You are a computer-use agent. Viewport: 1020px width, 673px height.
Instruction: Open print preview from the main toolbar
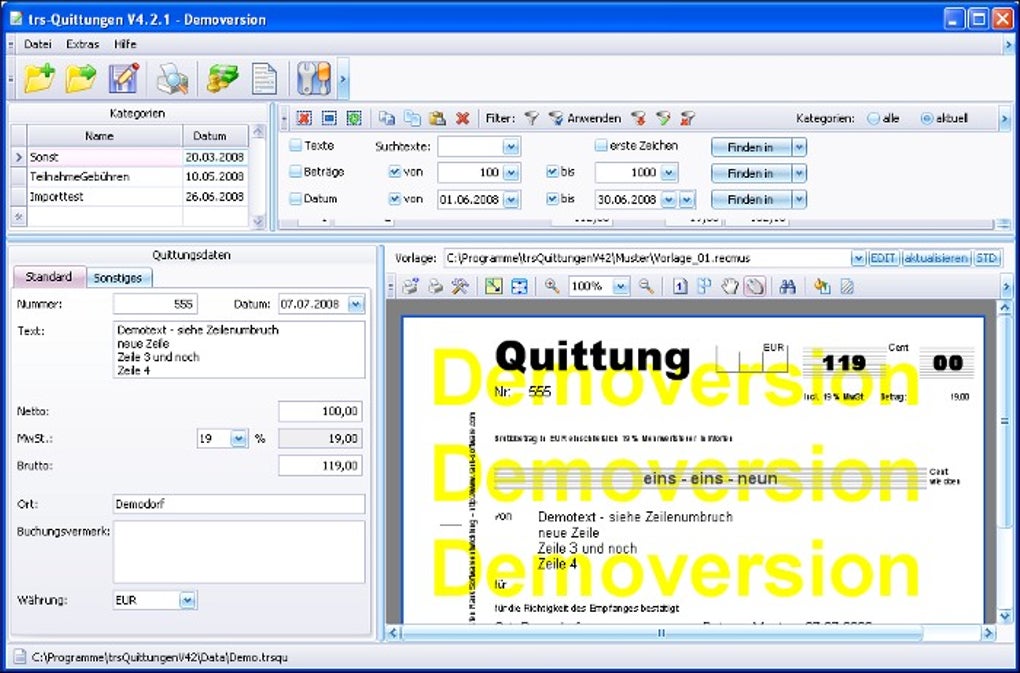pyautogui.click(x=172, y=79)
